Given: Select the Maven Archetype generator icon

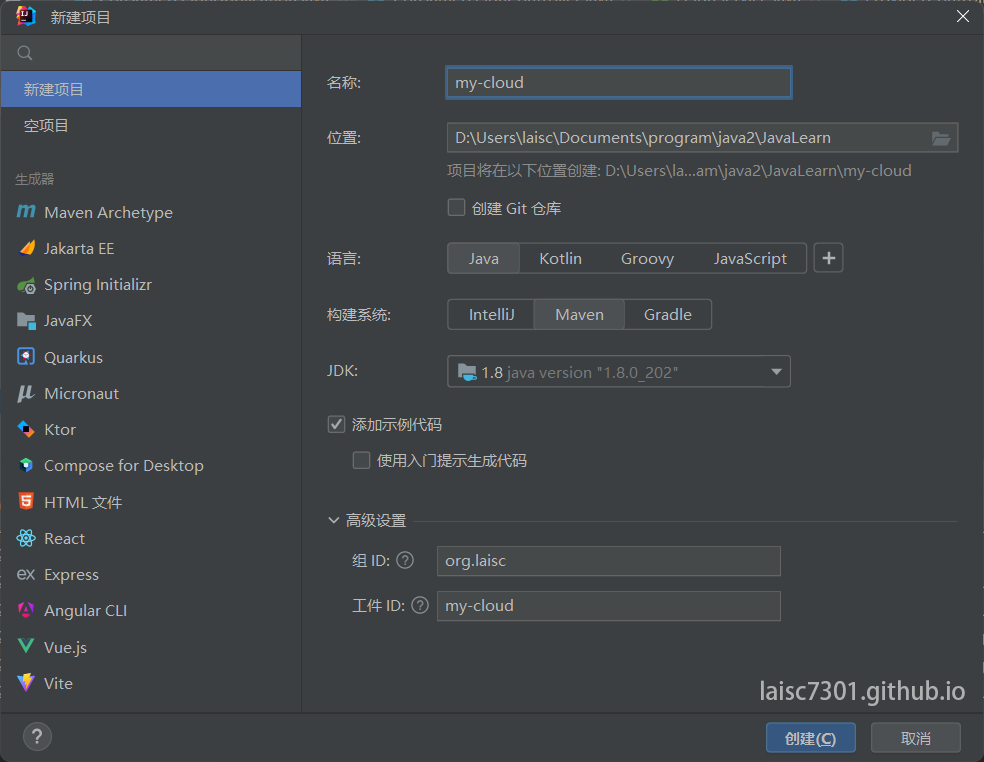Looking at the screenshot, I should pyautogui.click(x=26, y=212).
